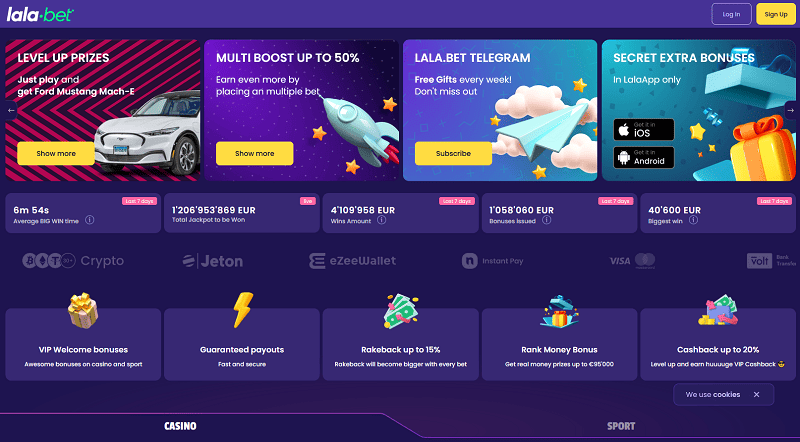
Task: Select the eZeeWallet logo
Action: (x=353, y=261)
